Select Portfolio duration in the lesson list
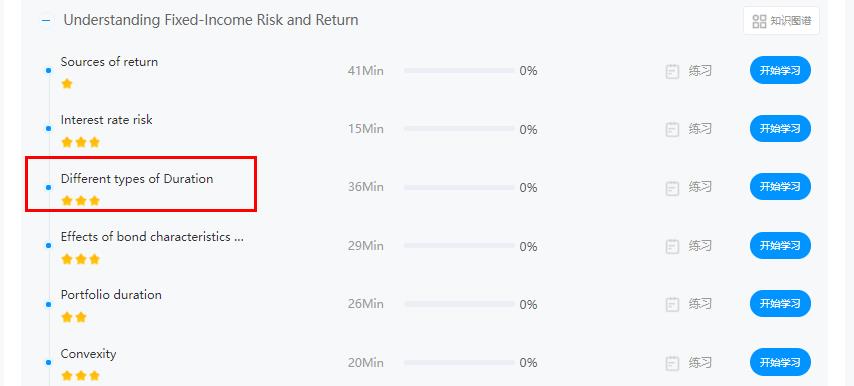The height and width of the screenshot is (386, 854). tap(111, 295)
